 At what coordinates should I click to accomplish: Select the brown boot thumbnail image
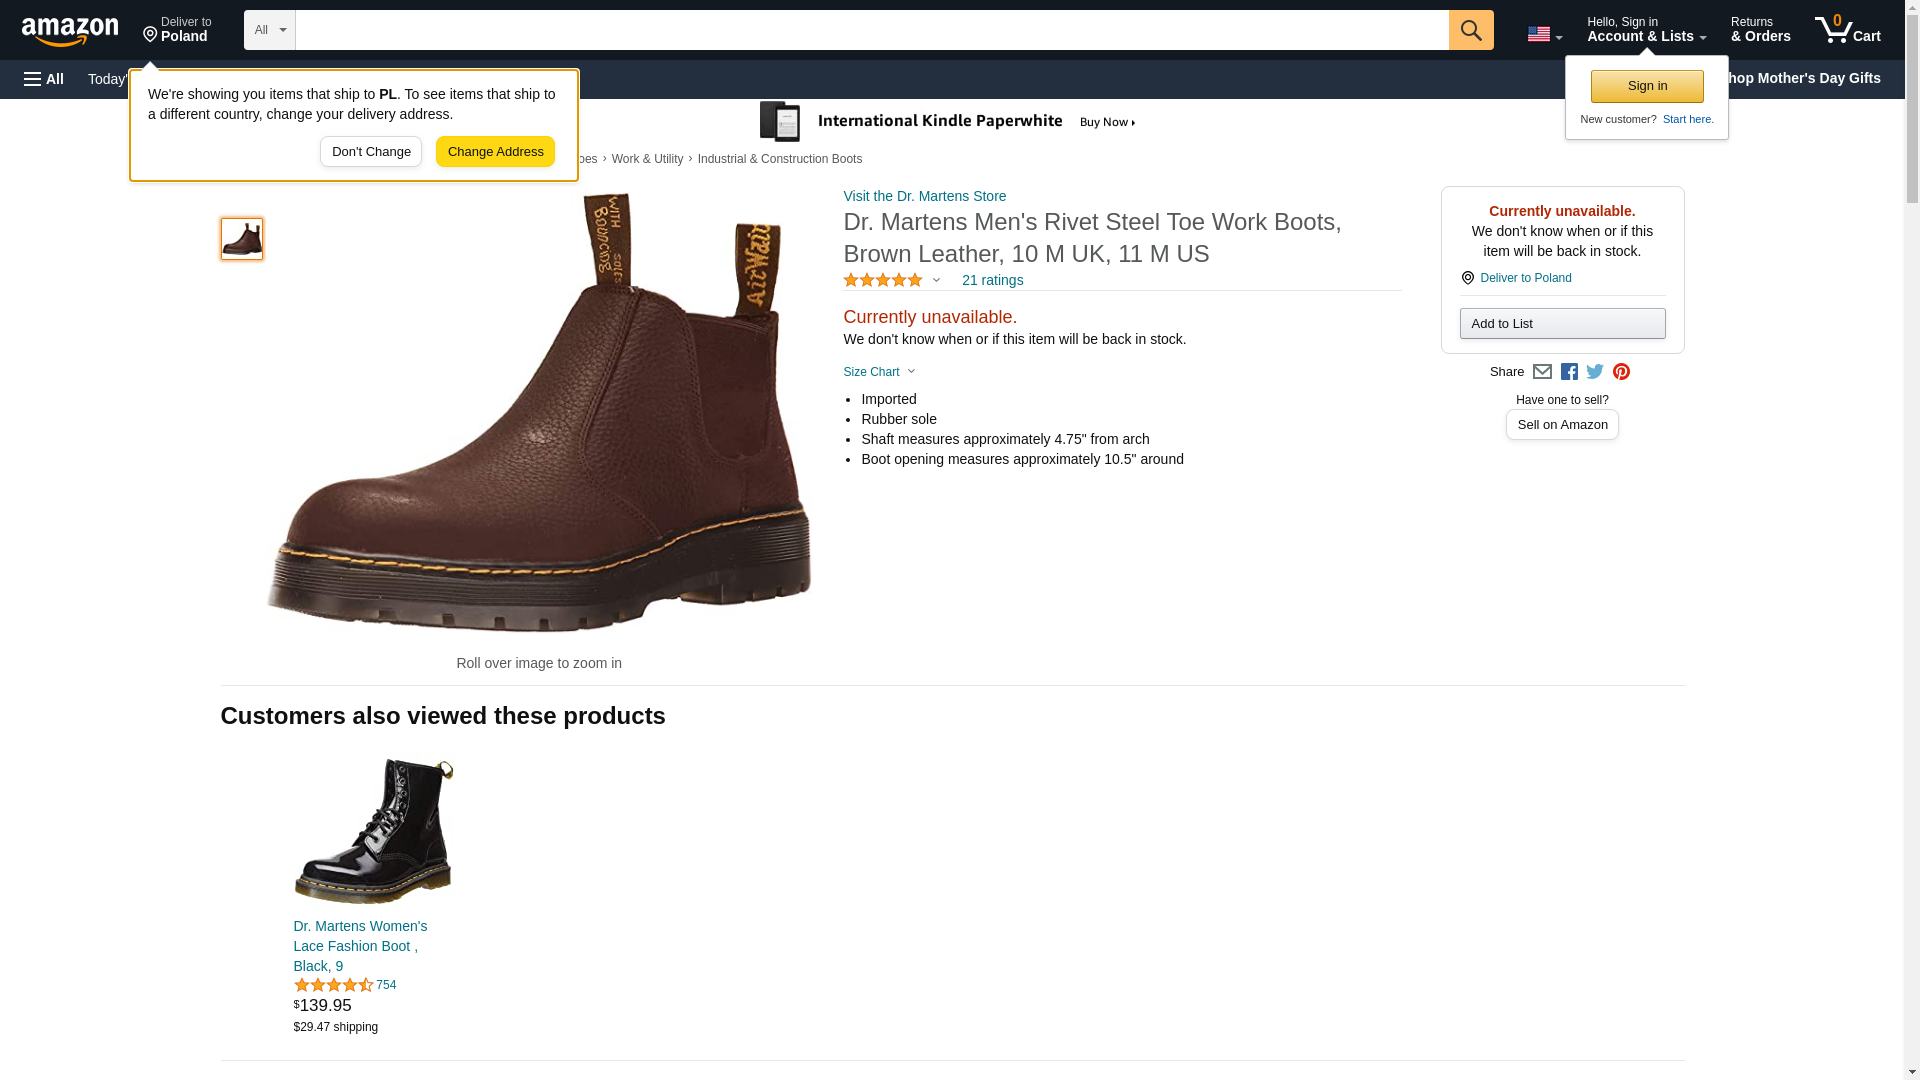point(242,239)
